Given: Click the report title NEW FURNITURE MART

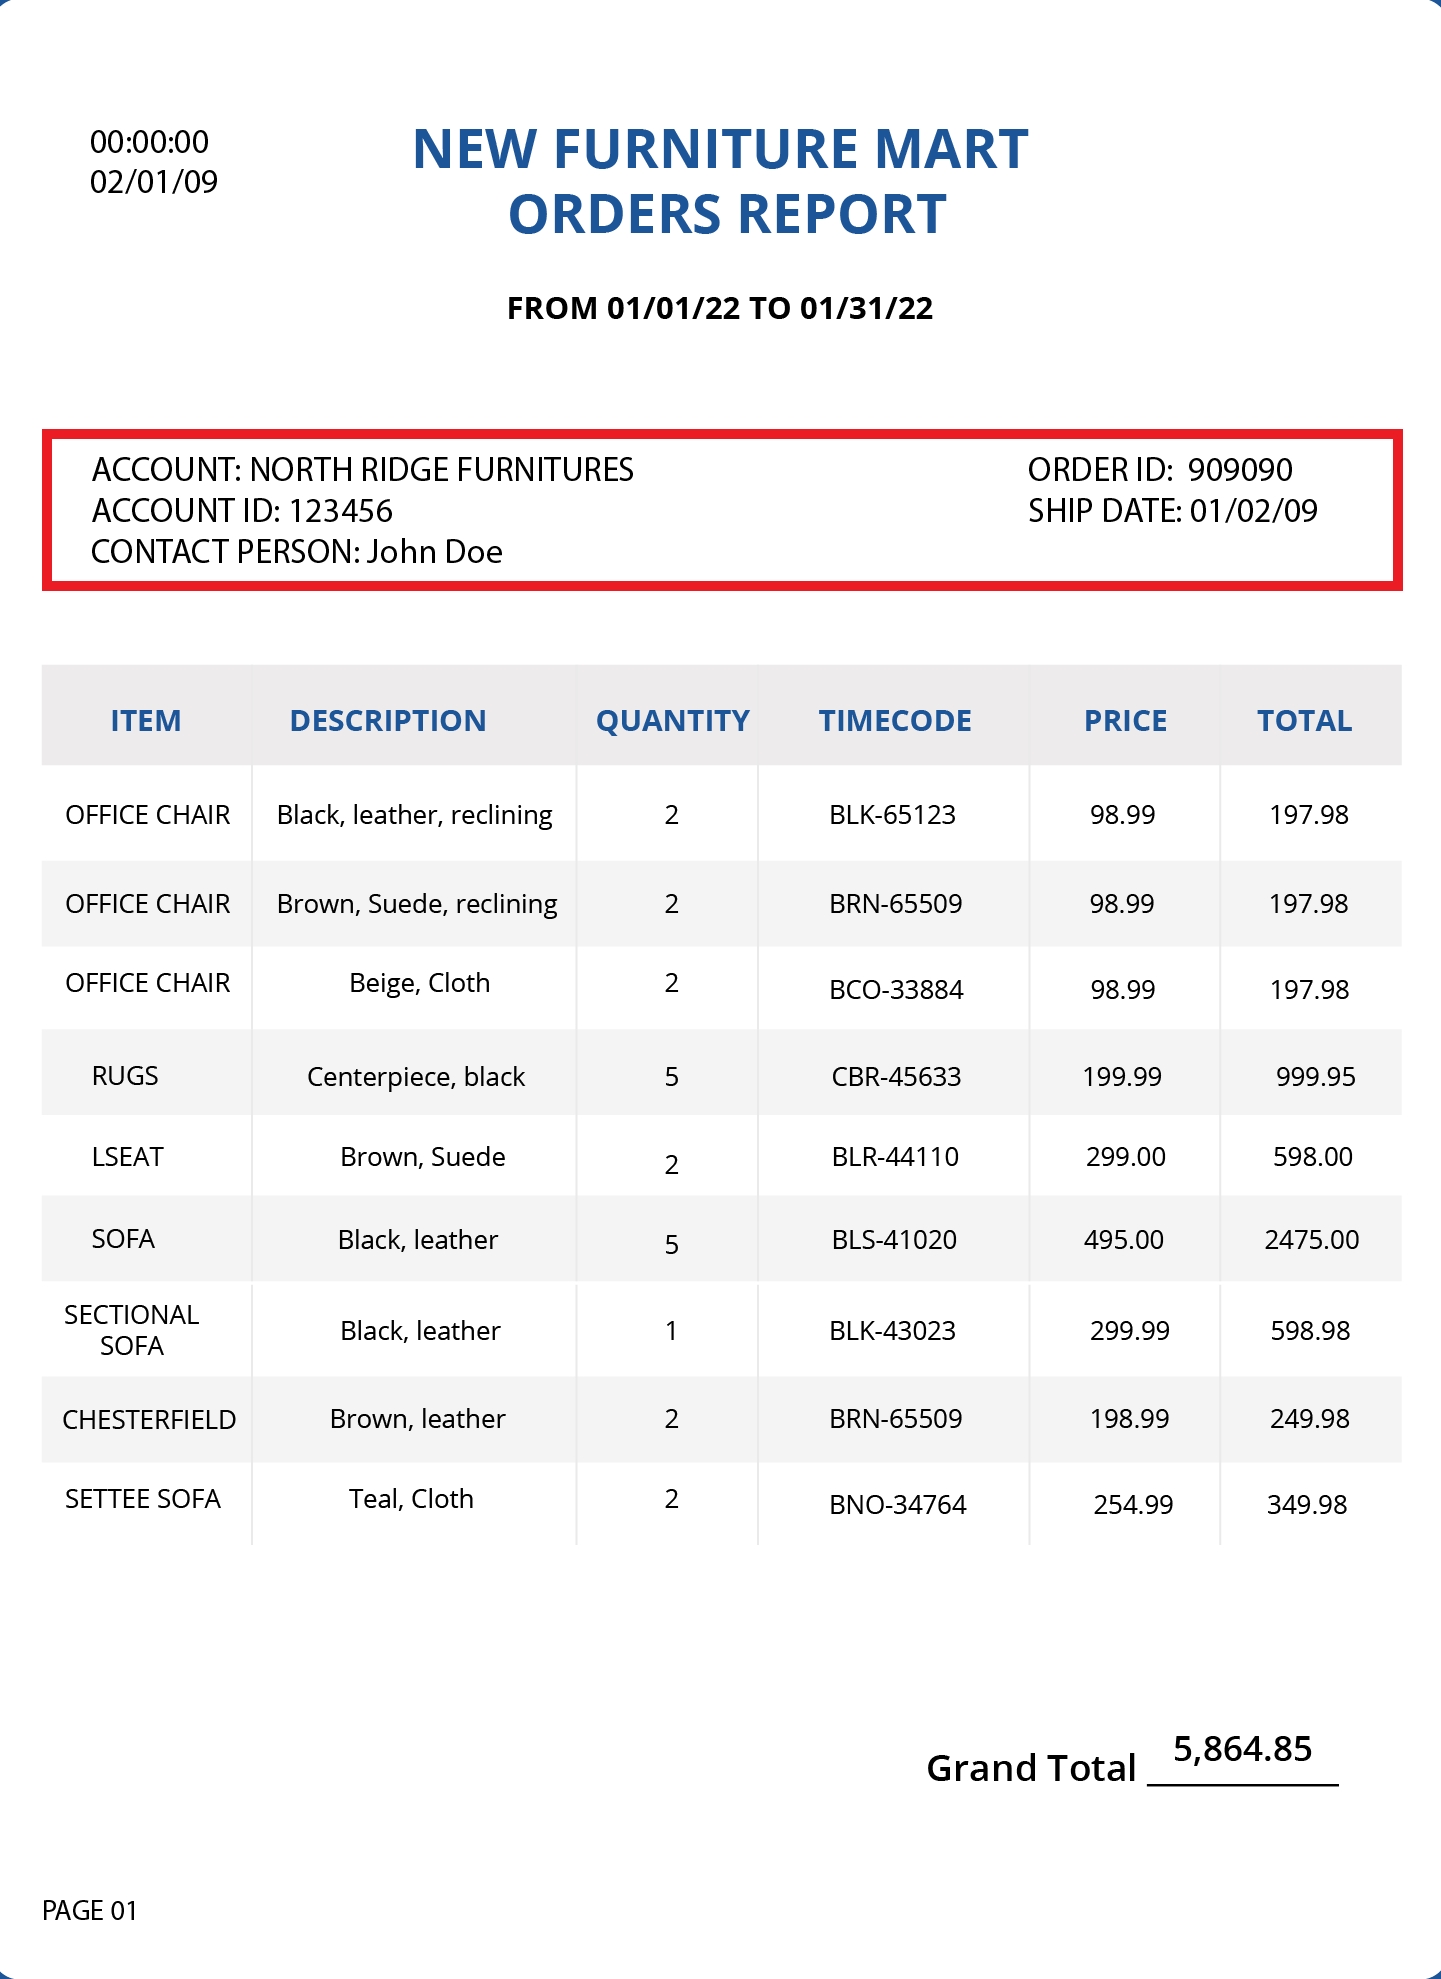Looking at the screenshot, I should pyautogui.click(x=720, y=150).
